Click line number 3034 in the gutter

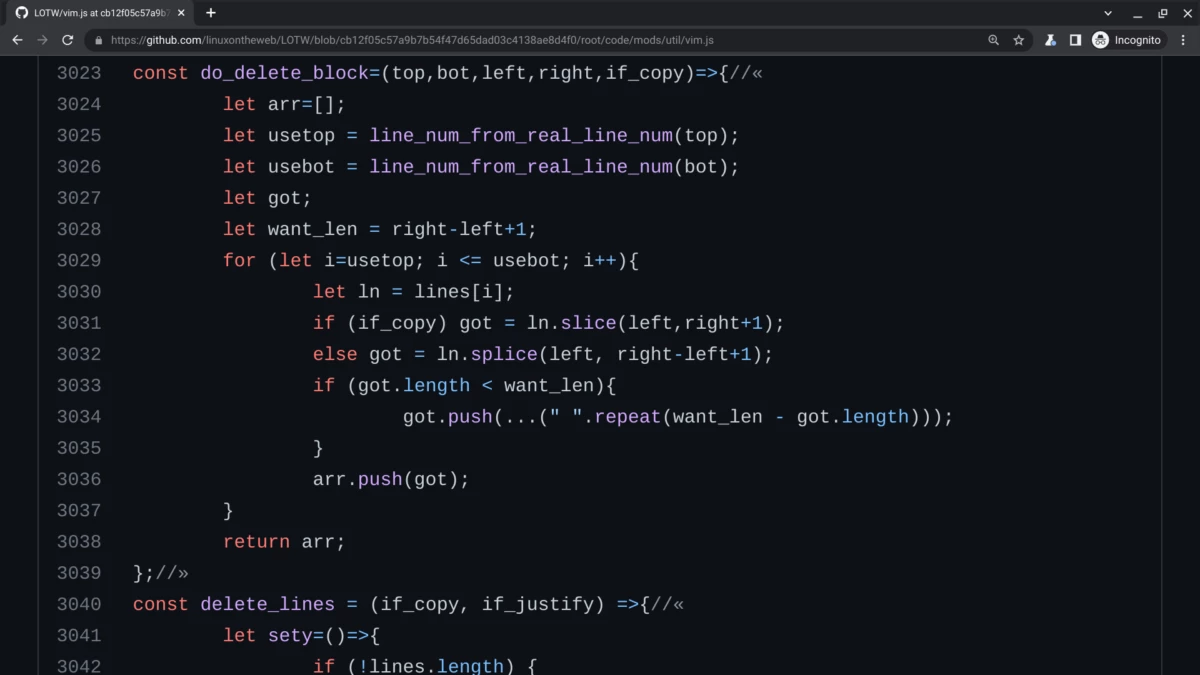coord(79,416)
